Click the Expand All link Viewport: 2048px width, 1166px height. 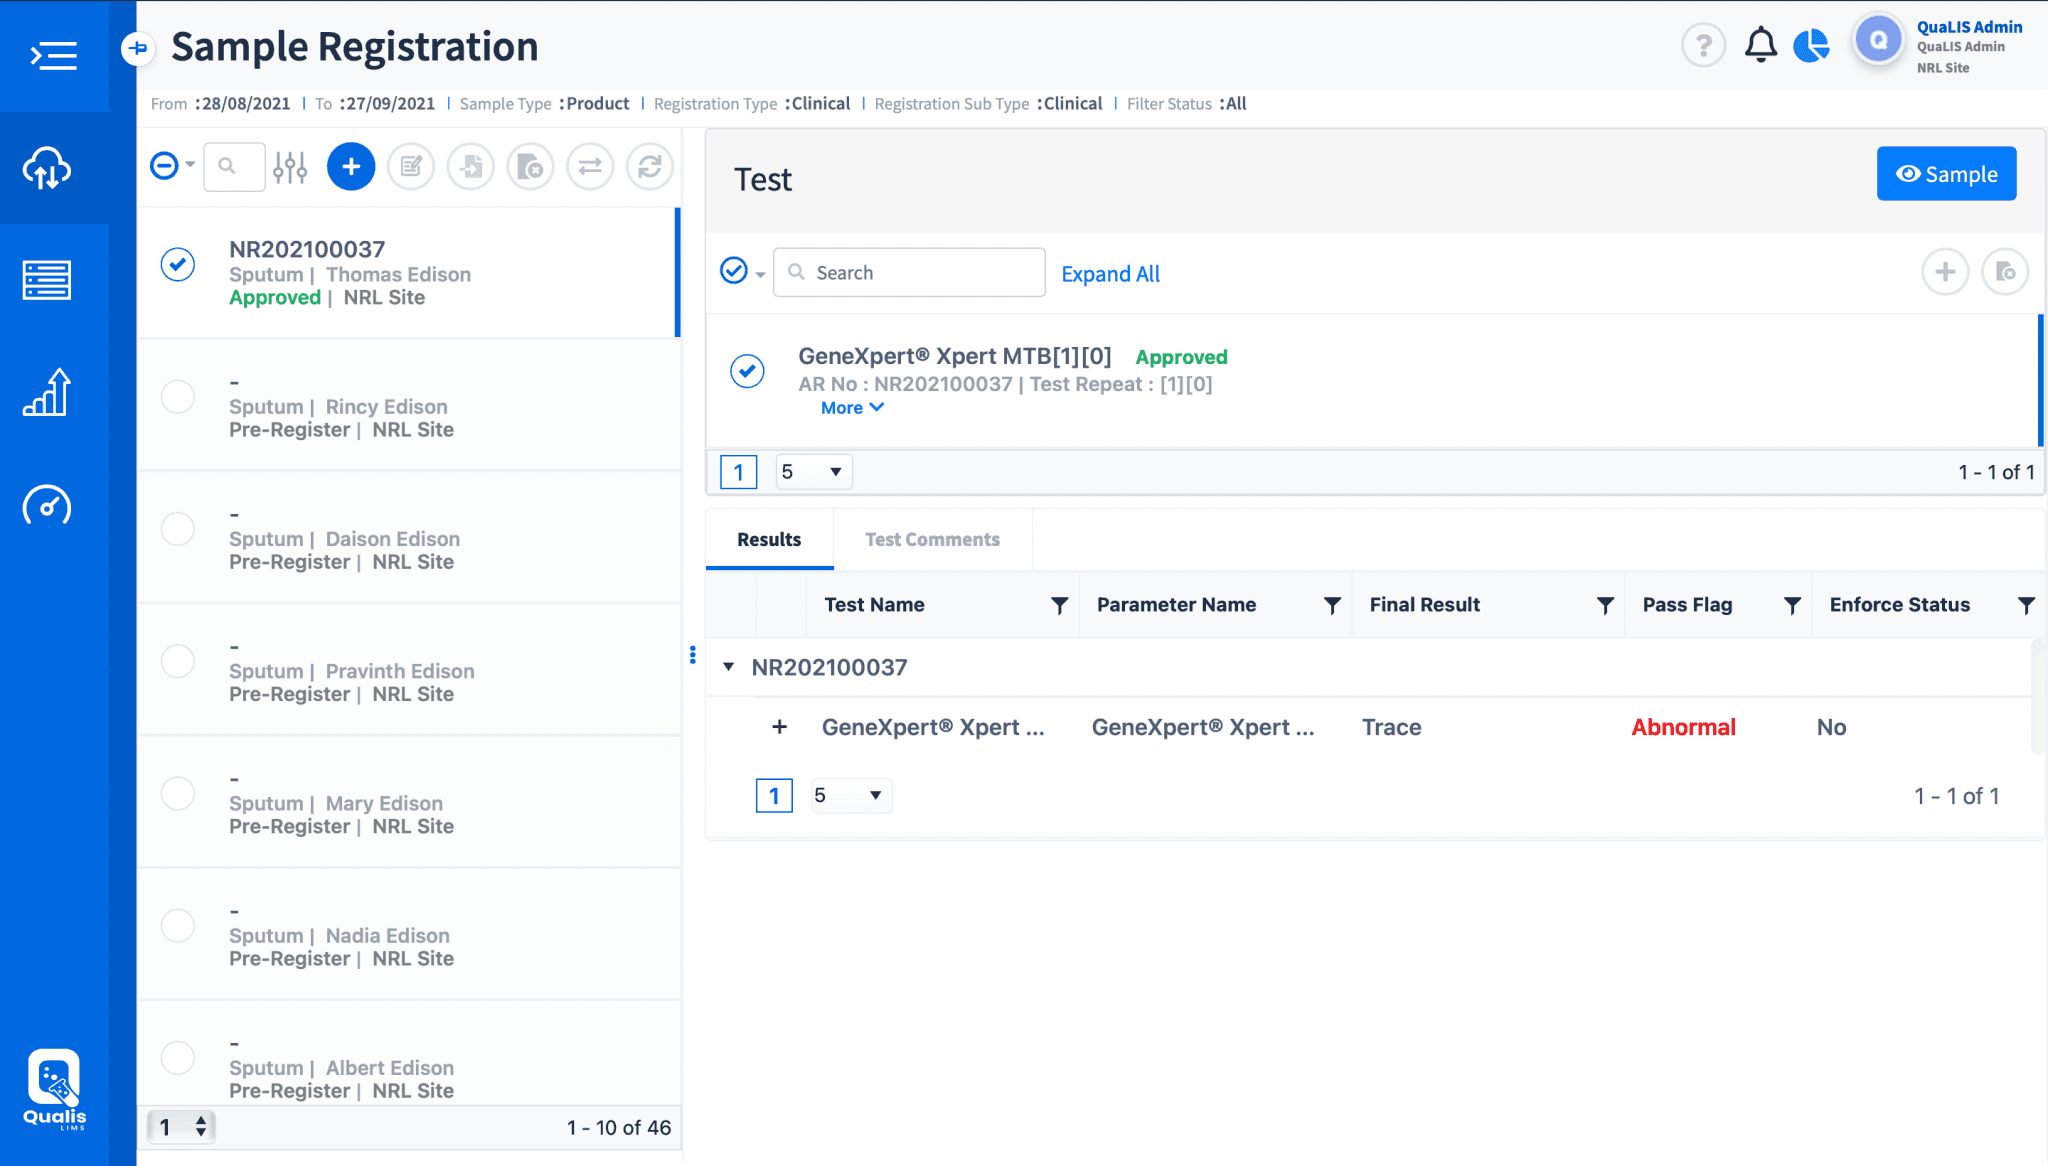pos(1110,274)
